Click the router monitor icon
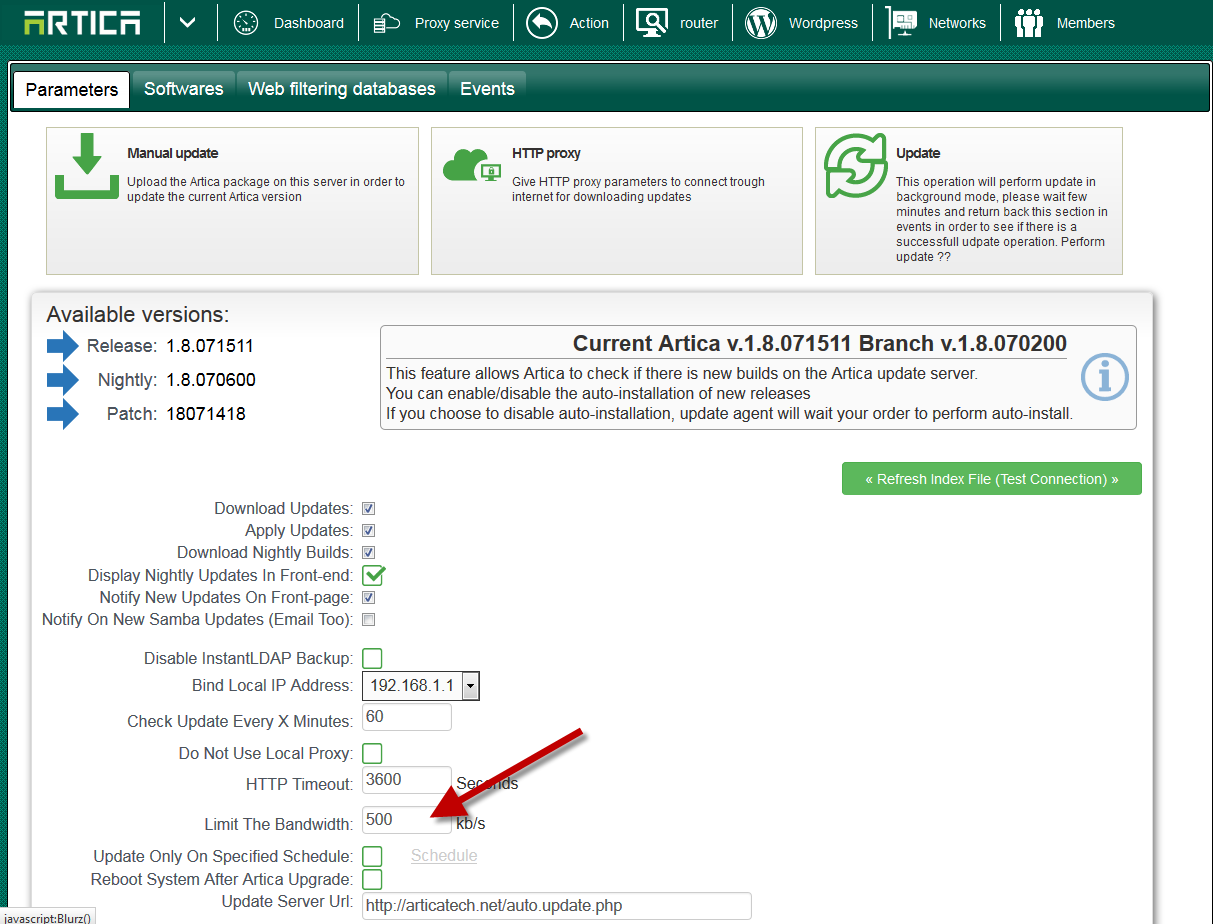The height and width of the screenshot is (924, 1213). pyautogui.click(x=652, y=22)
